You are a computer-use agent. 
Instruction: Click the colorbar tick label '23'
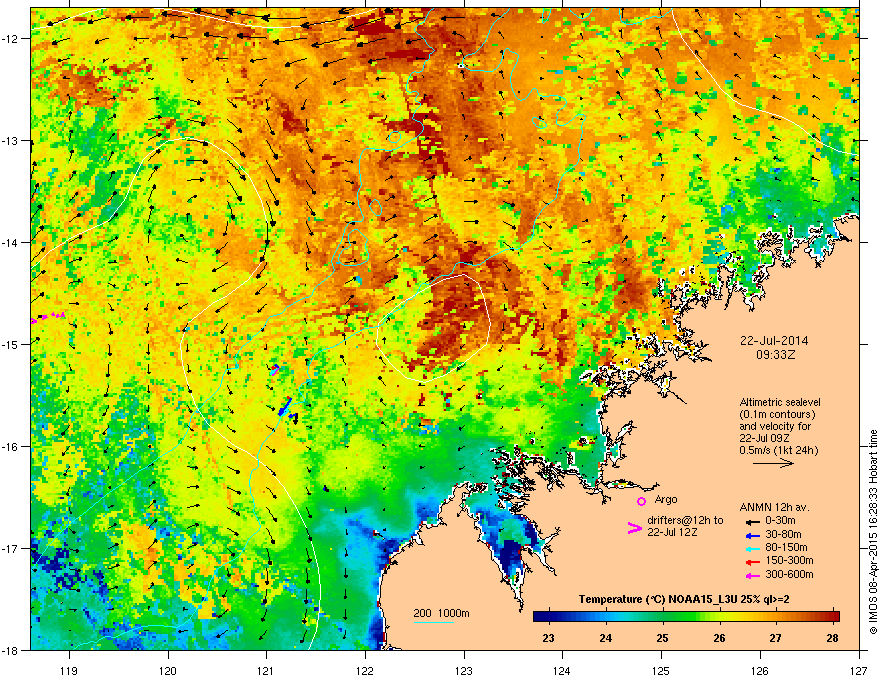tap(548, 638)
